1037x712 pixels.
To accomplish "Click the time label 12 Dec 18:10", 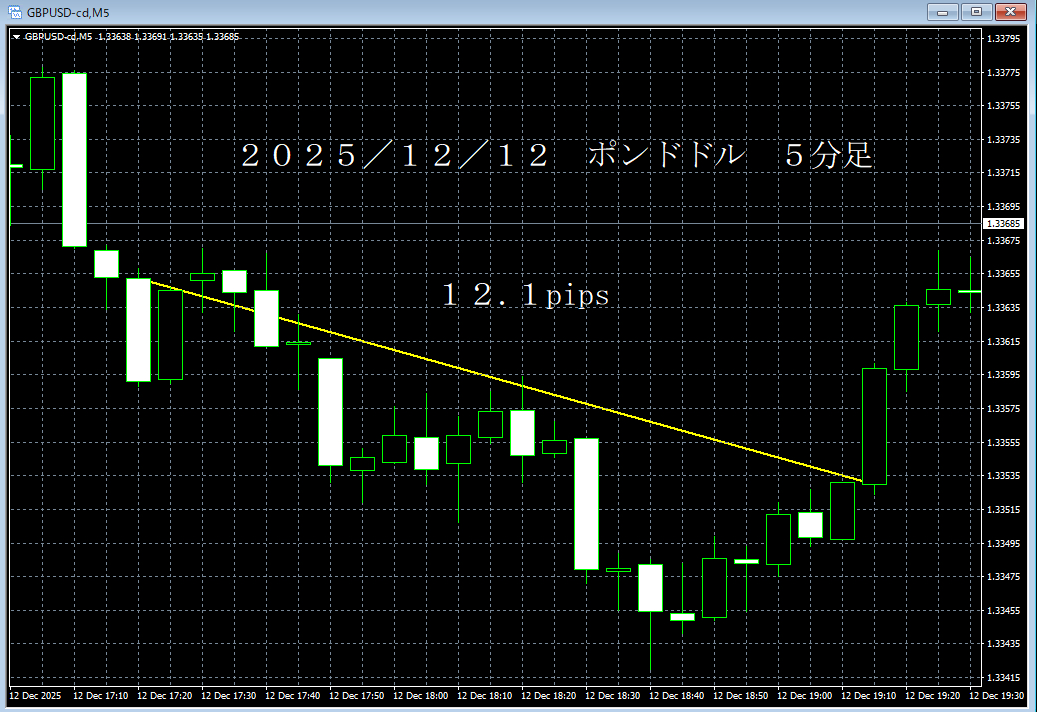I will tap(485, 695).
